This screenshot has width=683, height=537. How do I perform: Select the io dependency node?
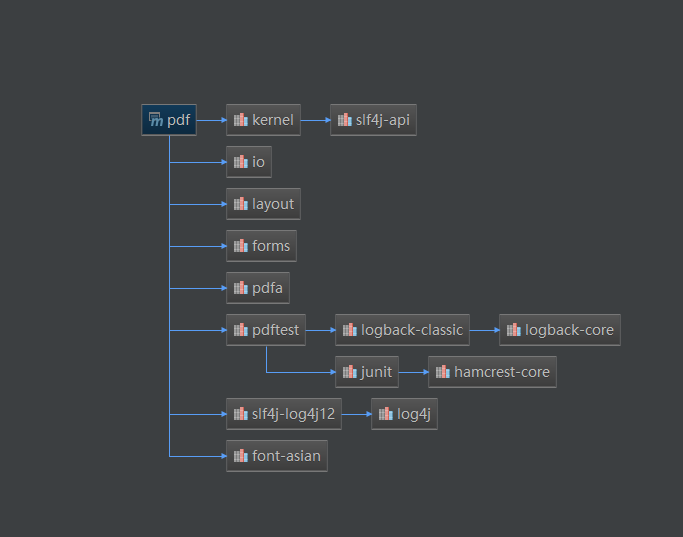(x=249, y=162)
